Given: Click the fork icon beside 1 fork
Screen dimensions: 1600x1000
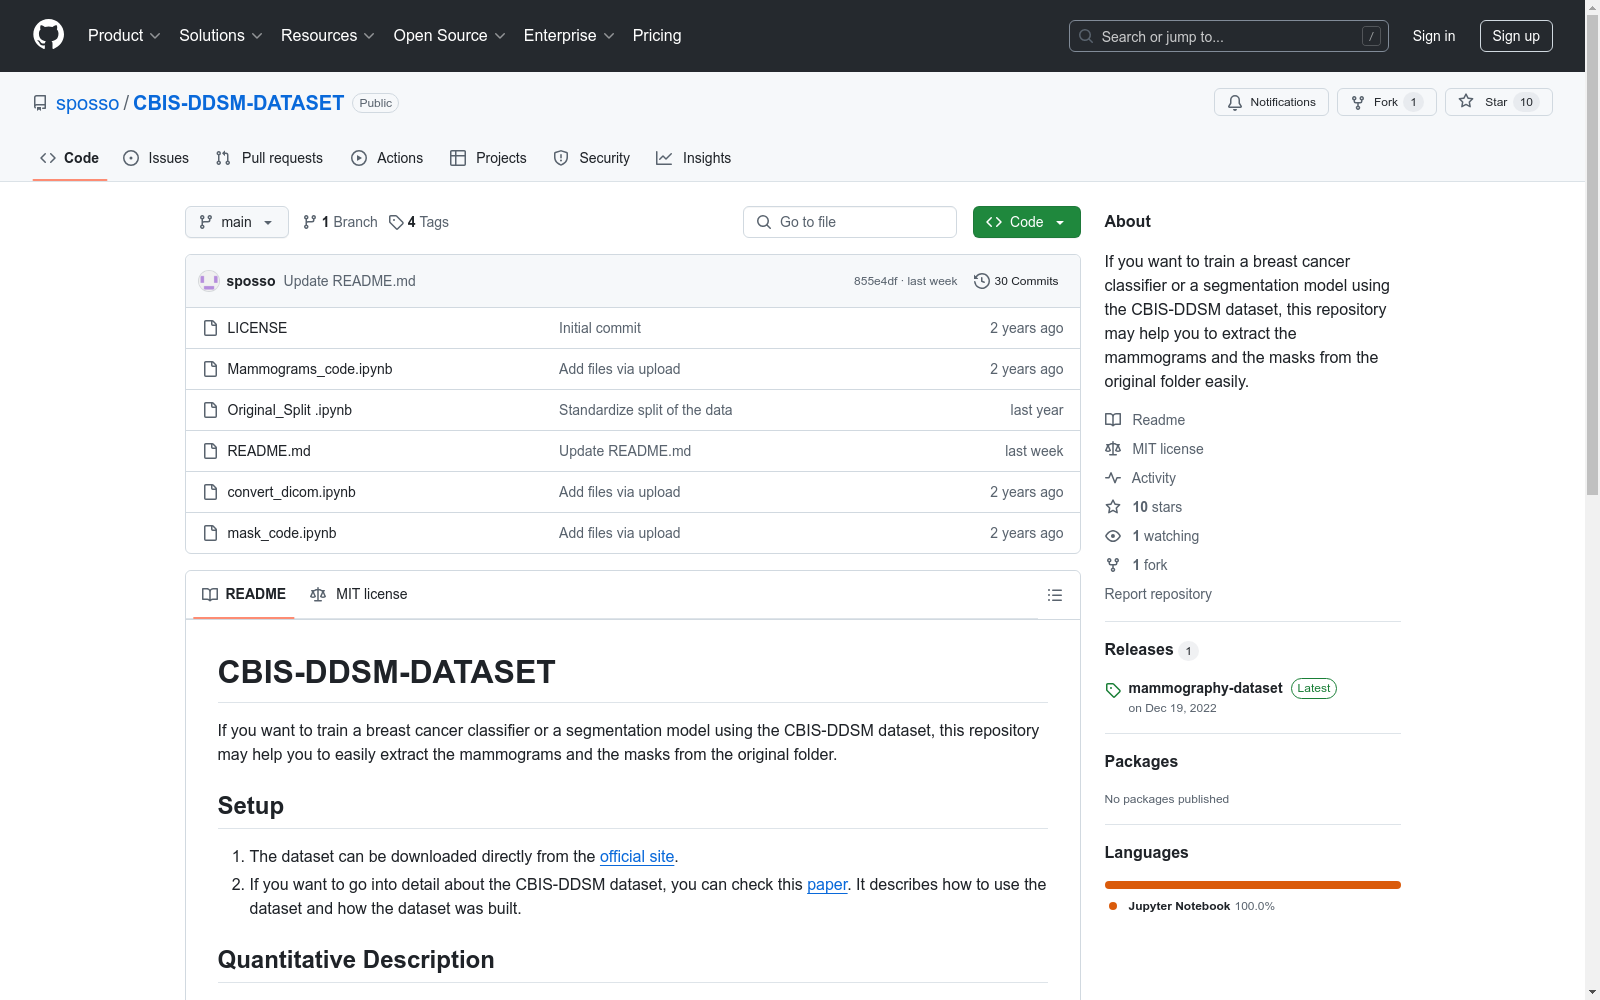Looking at the screenshot, I should click(x=1113, y=565).
